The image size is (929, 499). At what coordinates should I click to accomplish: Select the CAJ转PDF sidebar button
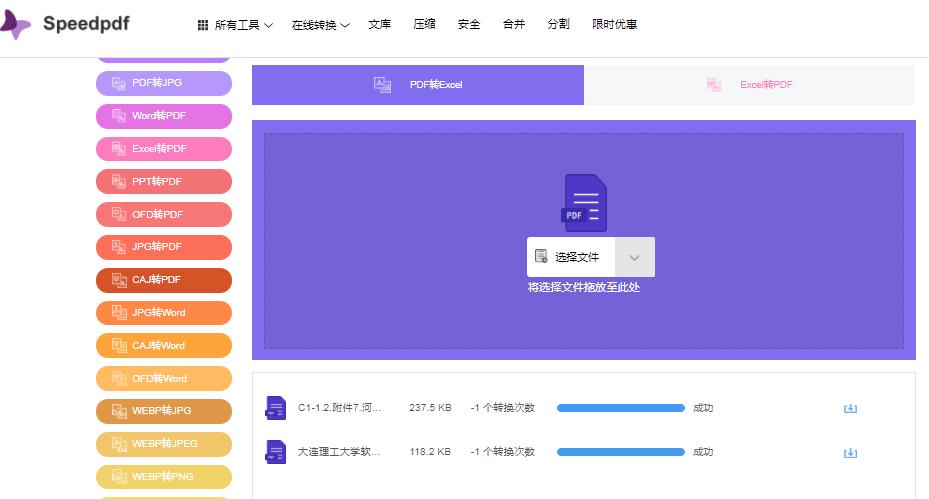[x=164, y=280]
